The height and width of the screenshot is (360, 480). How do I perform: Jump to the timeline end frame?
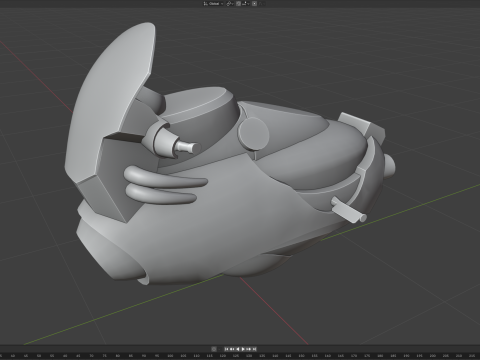pyautogui.click(x=254, y=349)
